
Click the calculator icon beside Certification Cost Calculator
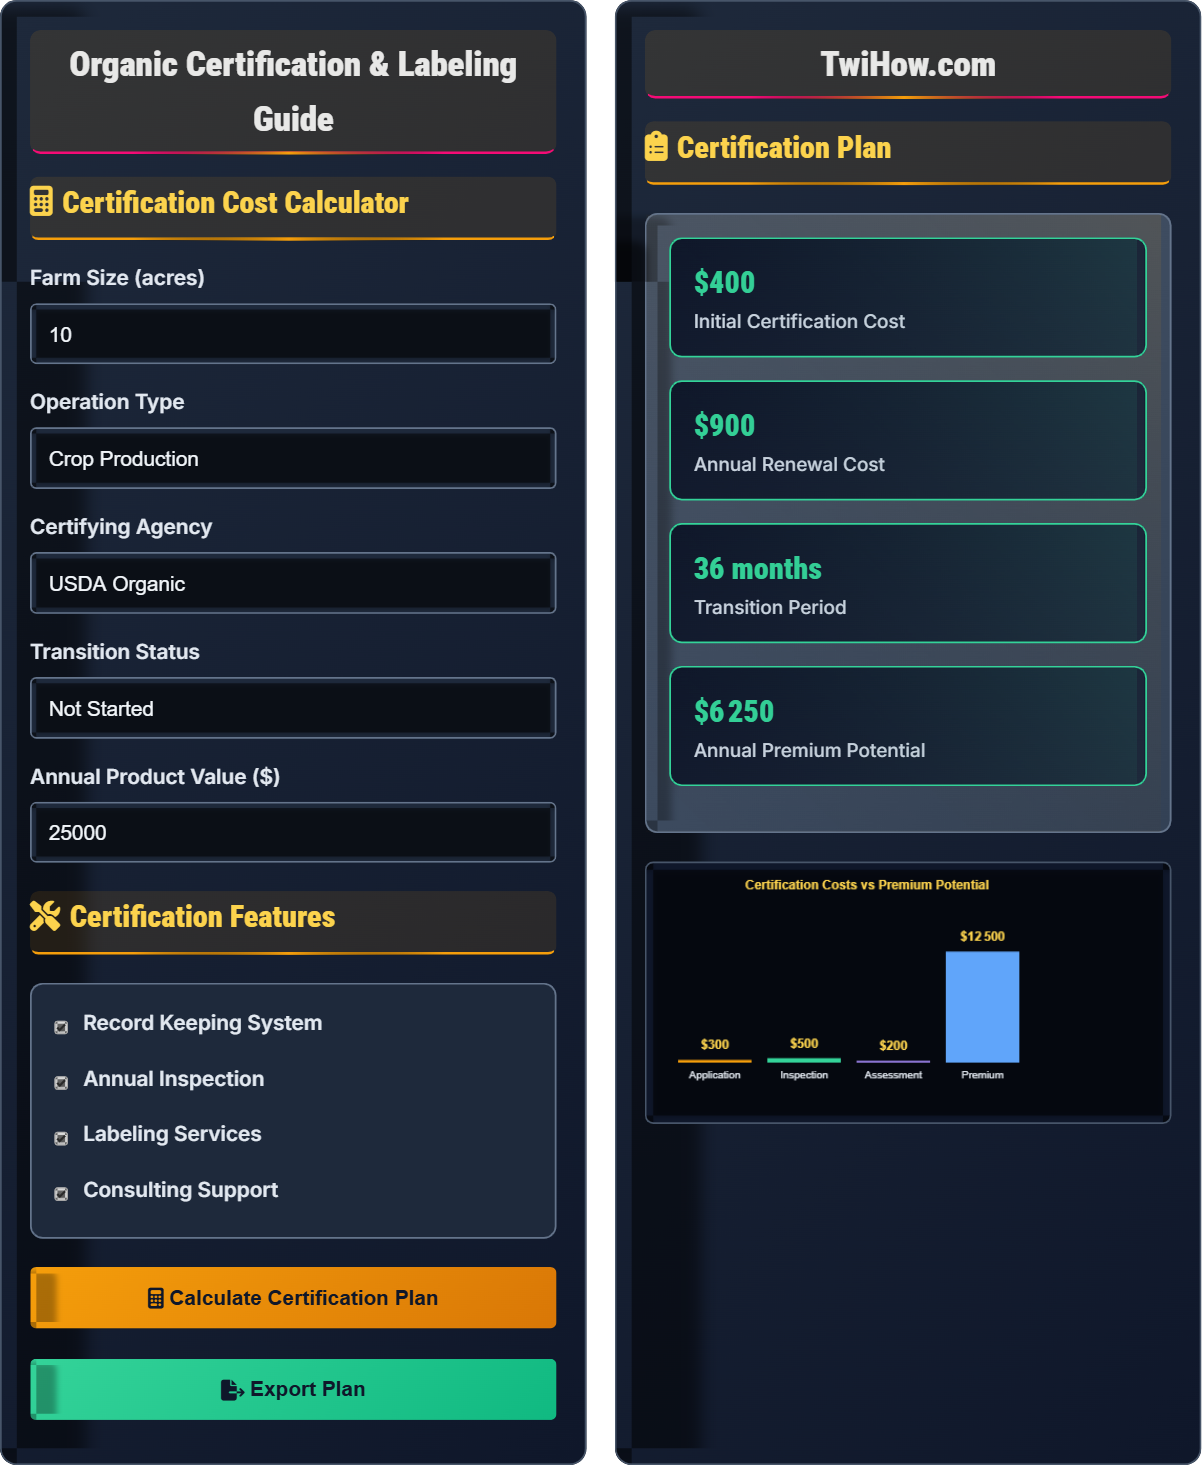[41, 202]
